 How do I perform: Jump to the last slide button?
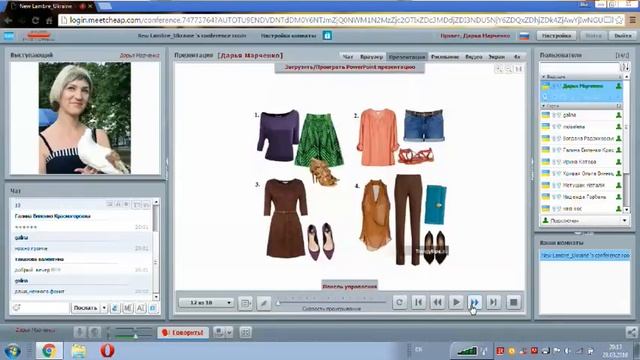click(x=493, y=302)
